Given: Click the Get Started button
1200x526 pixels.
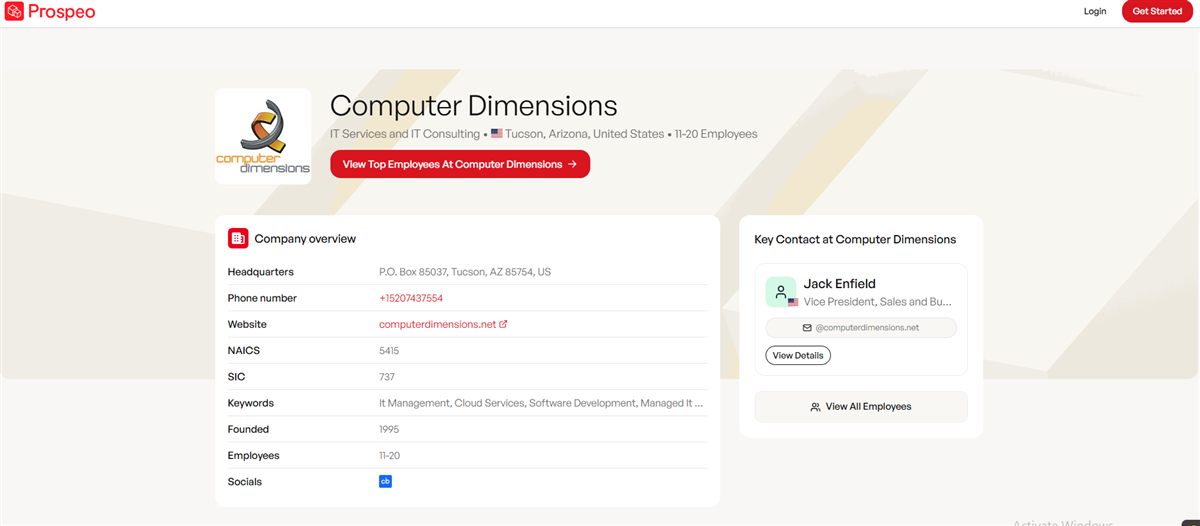Looking at the screenshot, I should pos(1157,11).
